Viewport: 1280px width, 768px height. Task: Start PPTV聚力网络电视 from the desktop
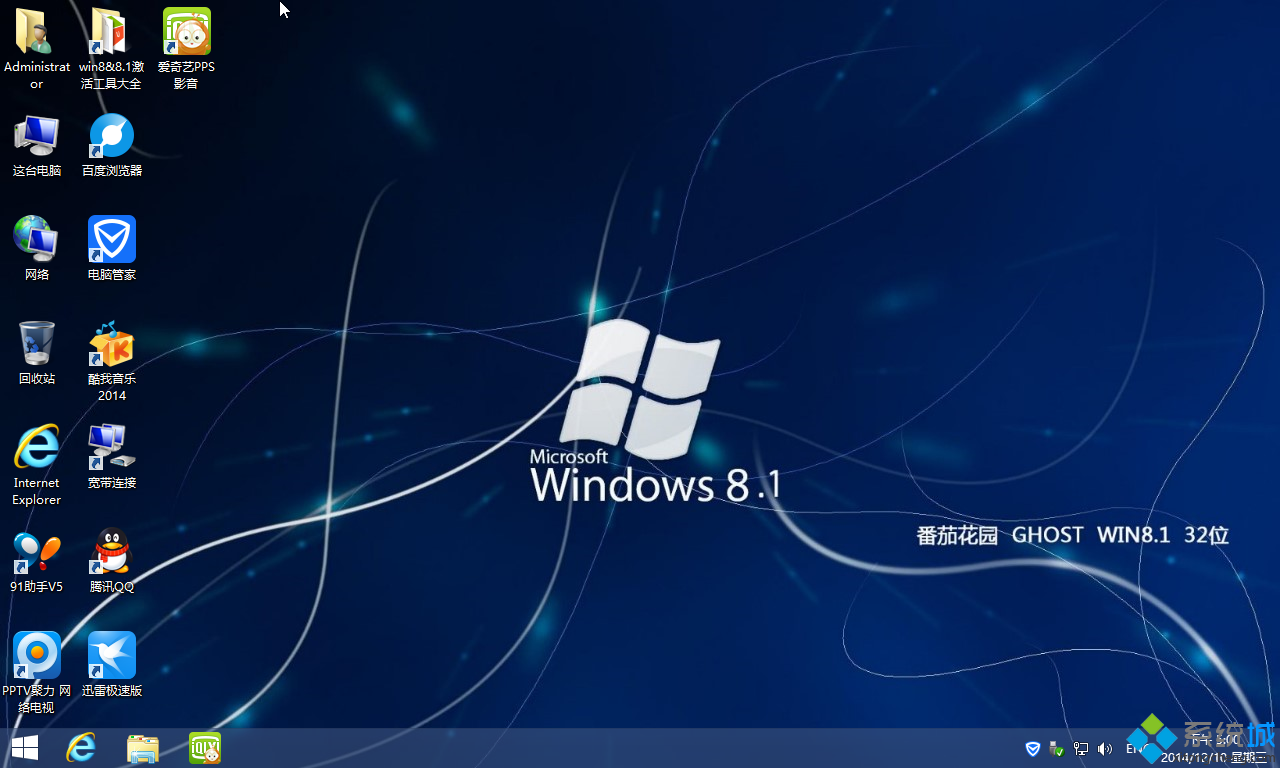(36, 656)
